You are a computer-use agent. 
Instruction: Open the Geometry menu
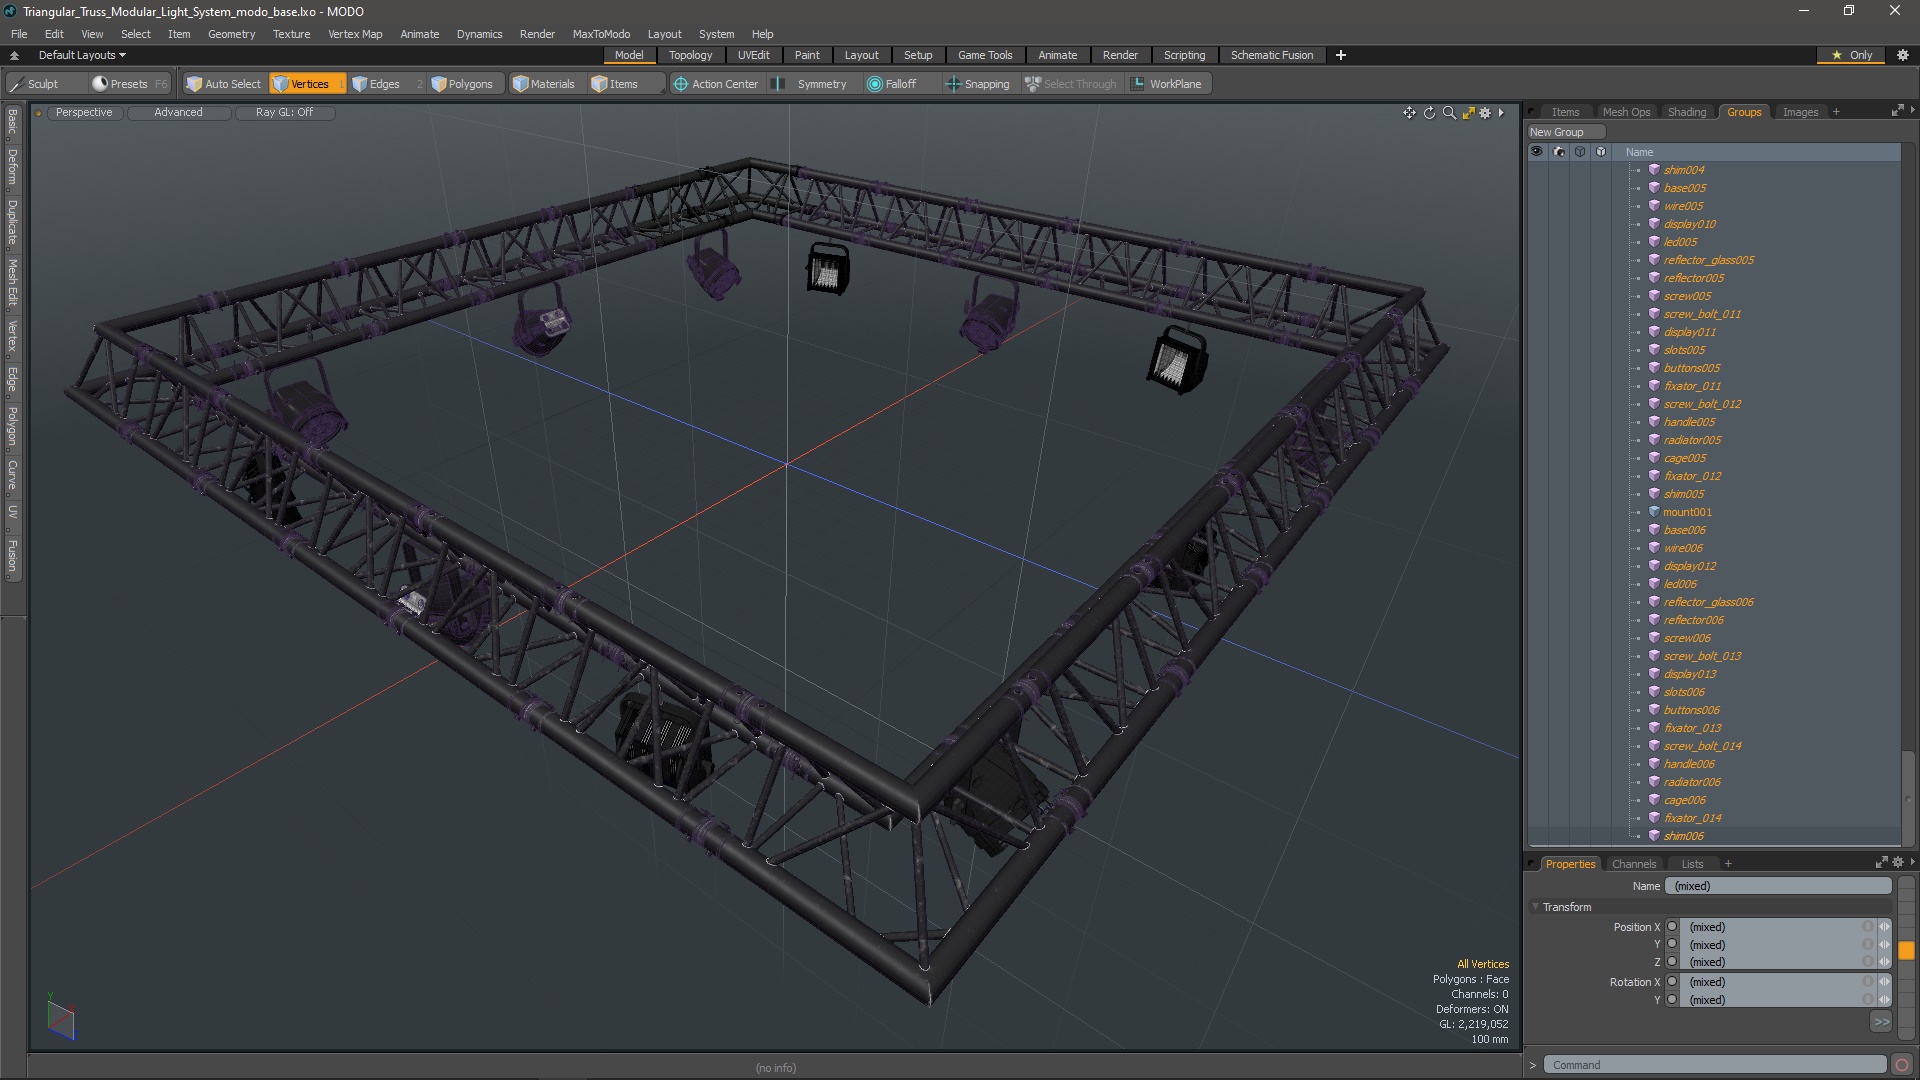click(x=231, y=34)
